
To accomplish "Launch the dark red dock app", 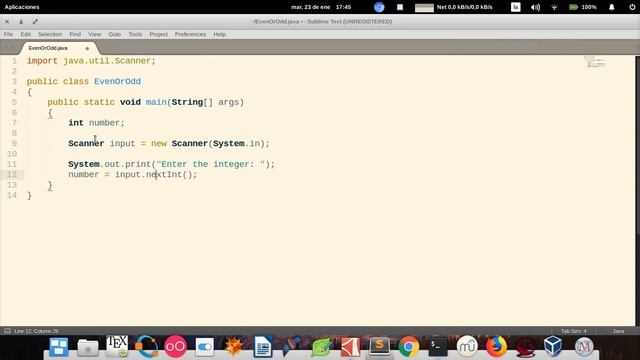I will pyautogui.click(x=525, y=347).
